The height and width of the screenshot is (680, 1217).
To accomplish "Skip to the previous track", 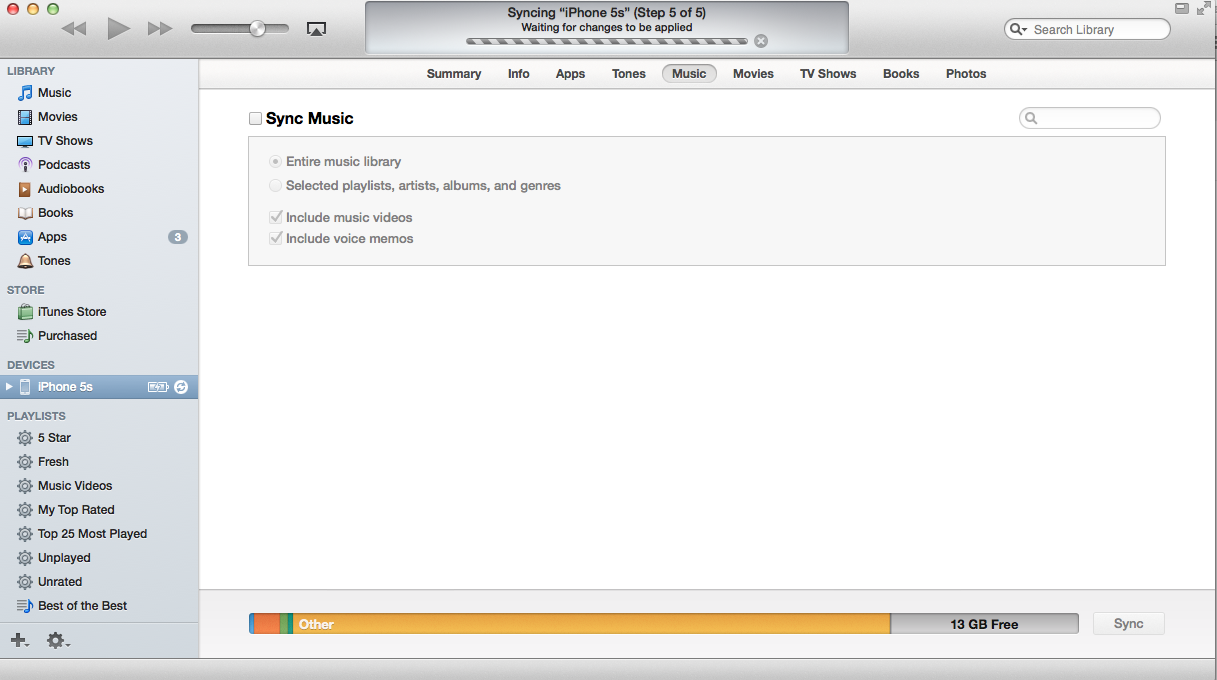I will click(x=74, y=29).
